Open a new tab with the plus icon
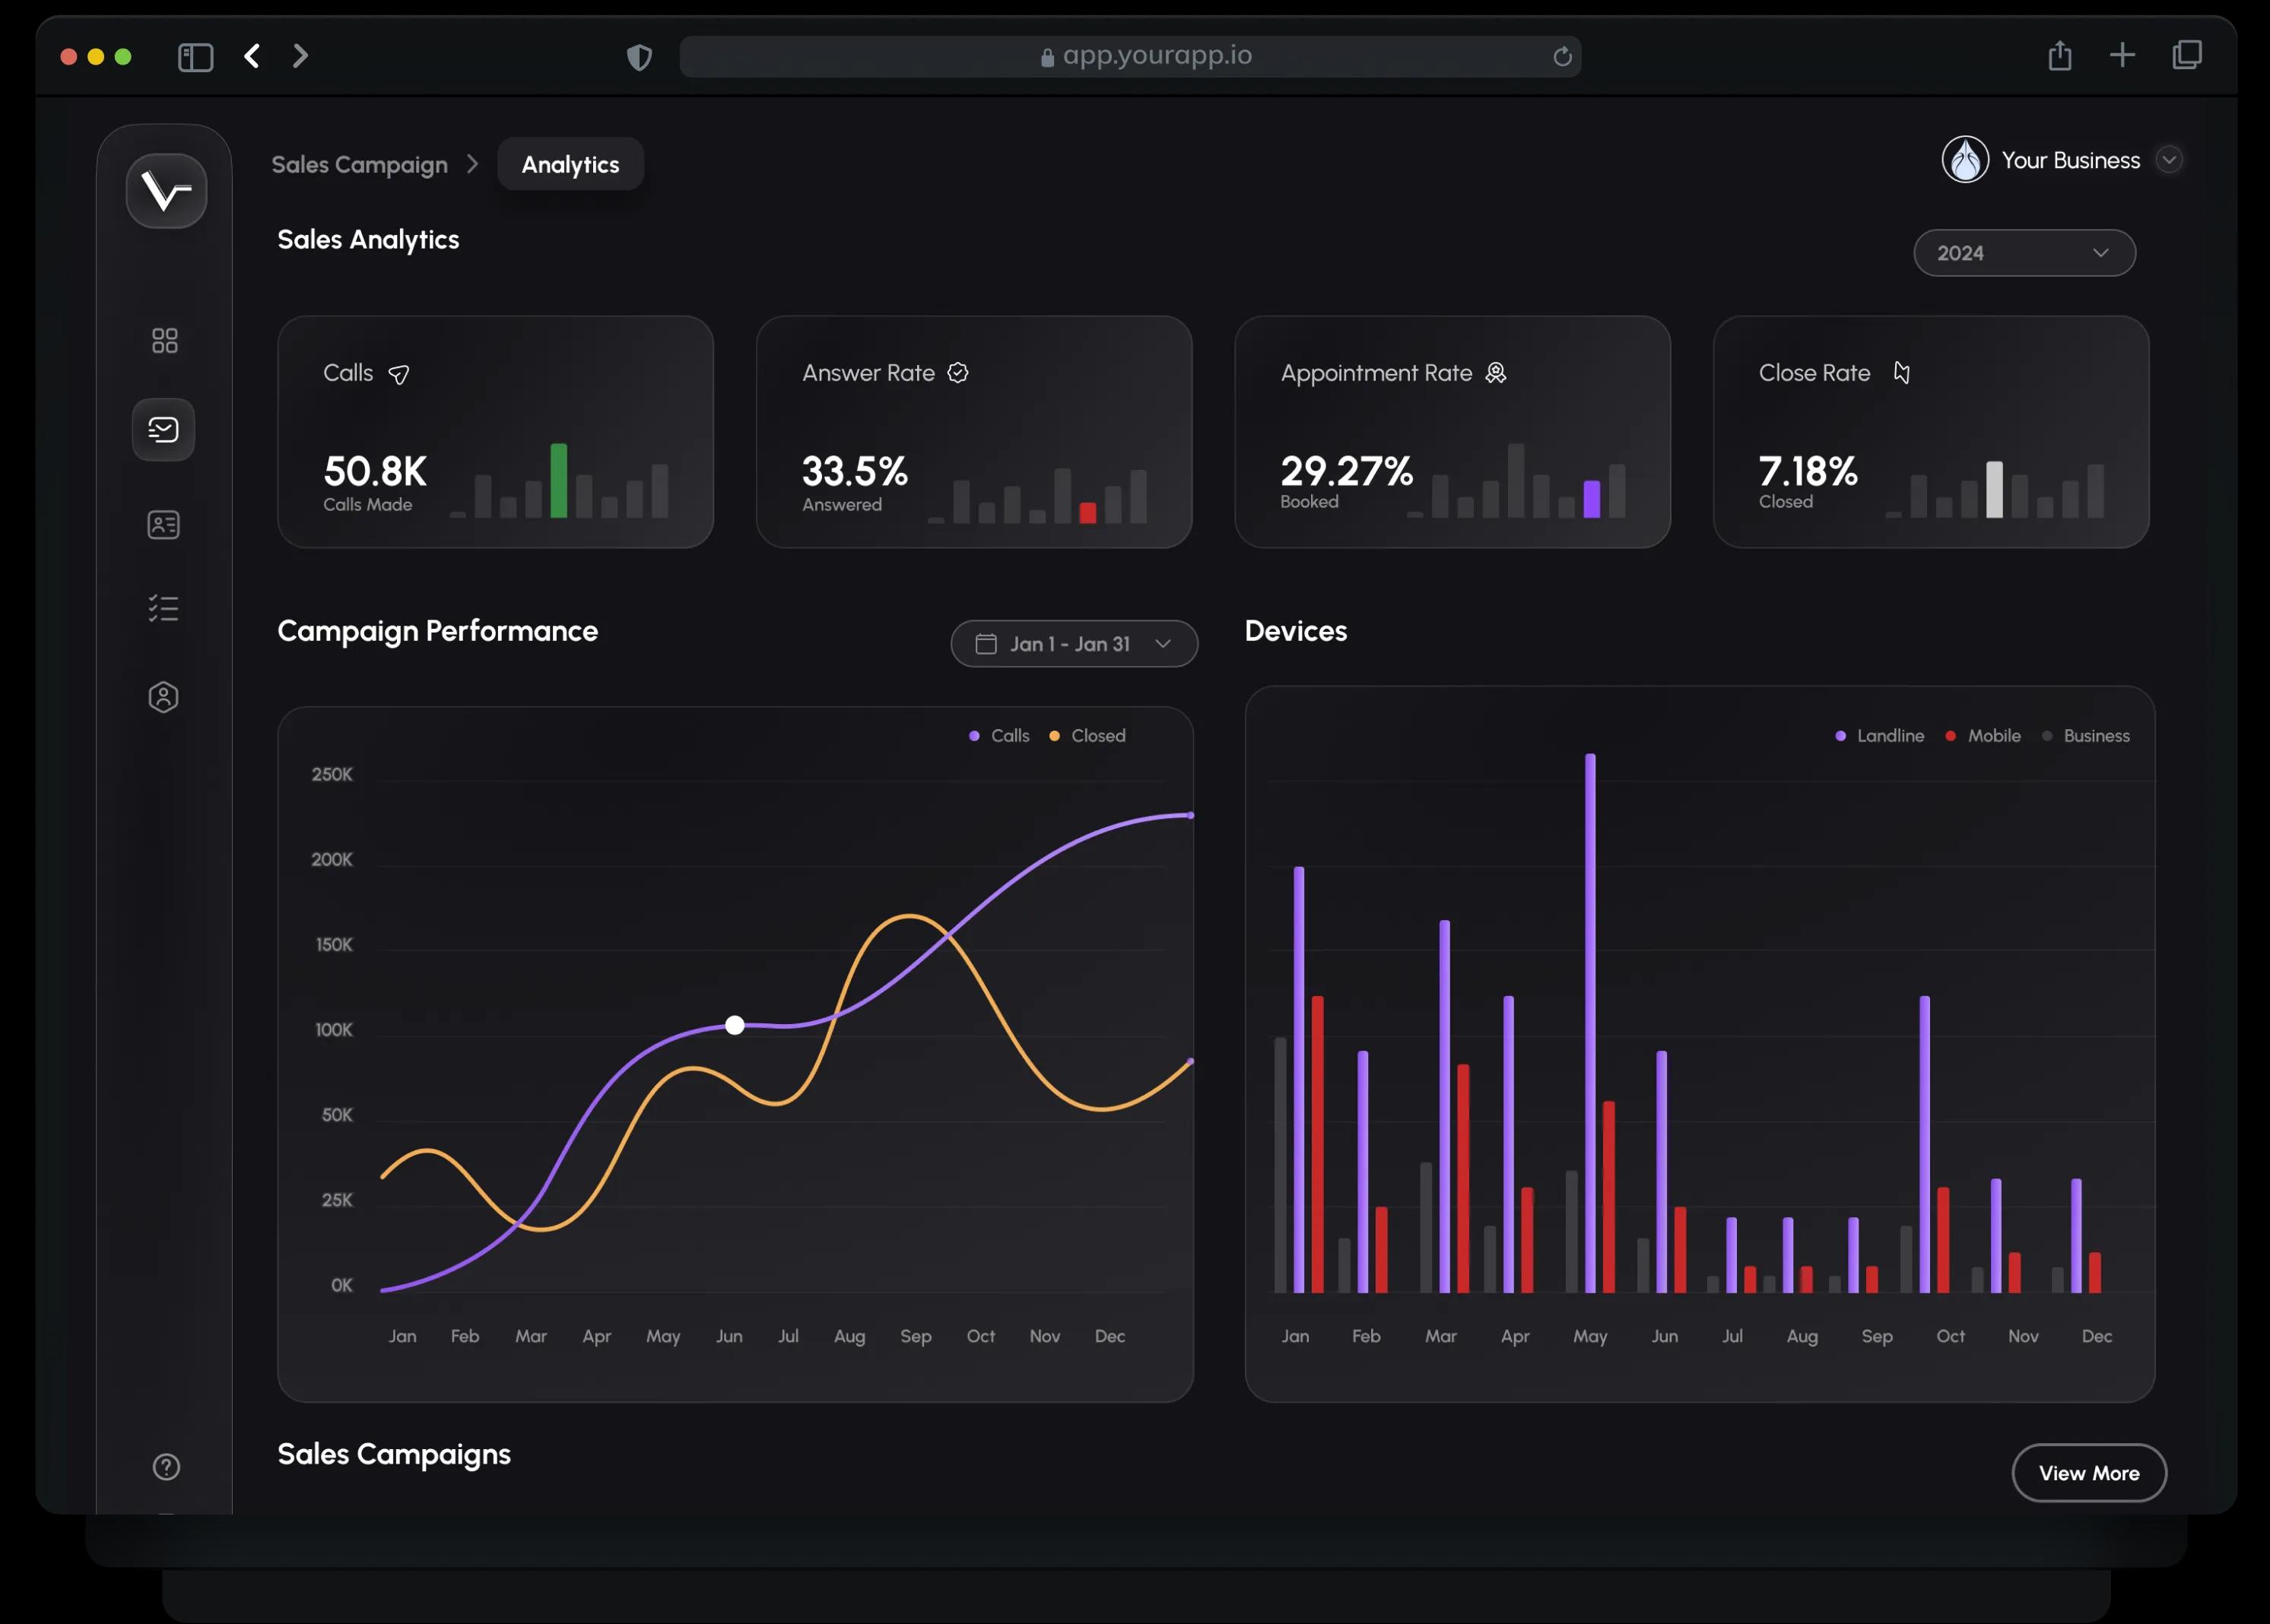Screen dimensions: 2270x1624 click(x=2122, y=55)
